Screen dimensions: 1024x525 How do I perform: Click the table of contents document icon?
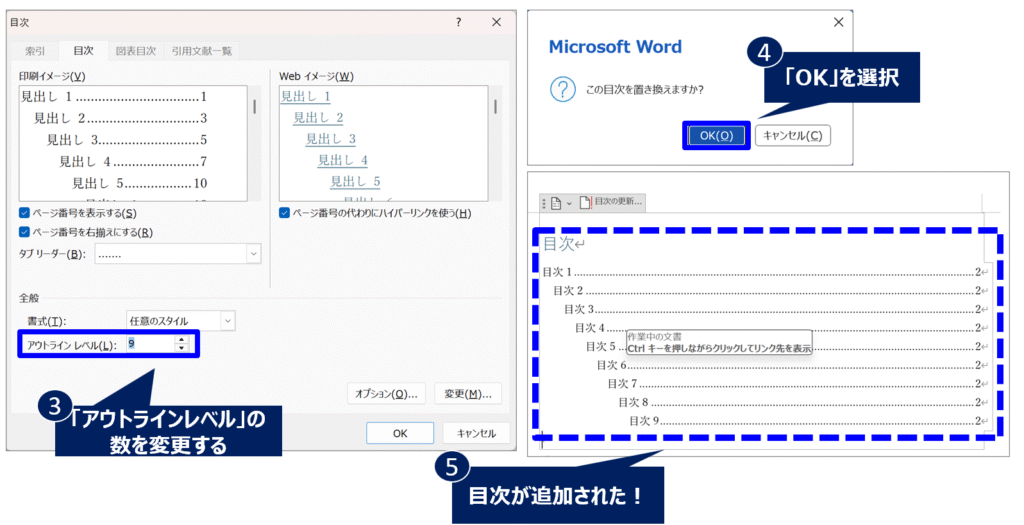tap(556, 203)
